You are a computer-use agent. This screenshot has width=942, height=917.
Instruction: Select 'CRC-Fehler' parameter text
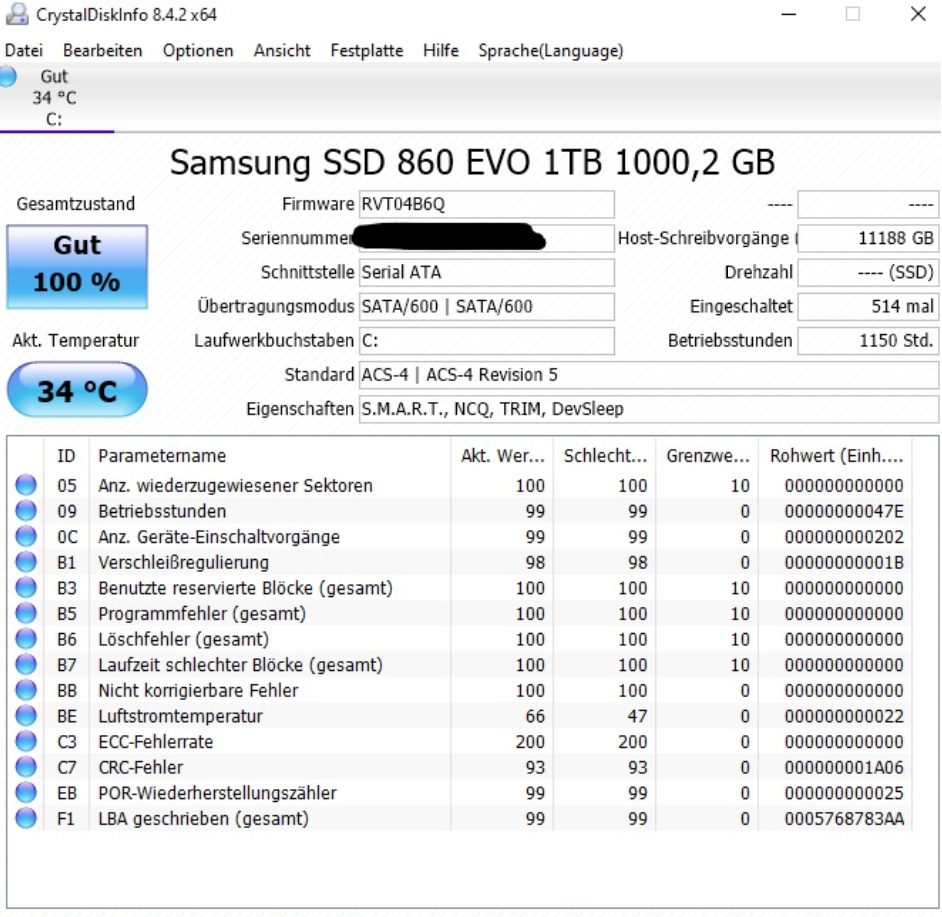[x=141, y=767]
